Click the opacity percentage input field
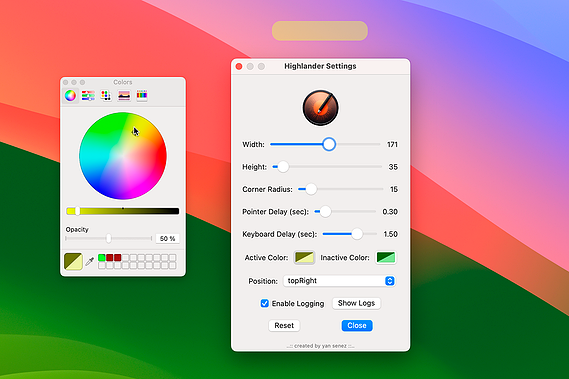 coord(168,239)
